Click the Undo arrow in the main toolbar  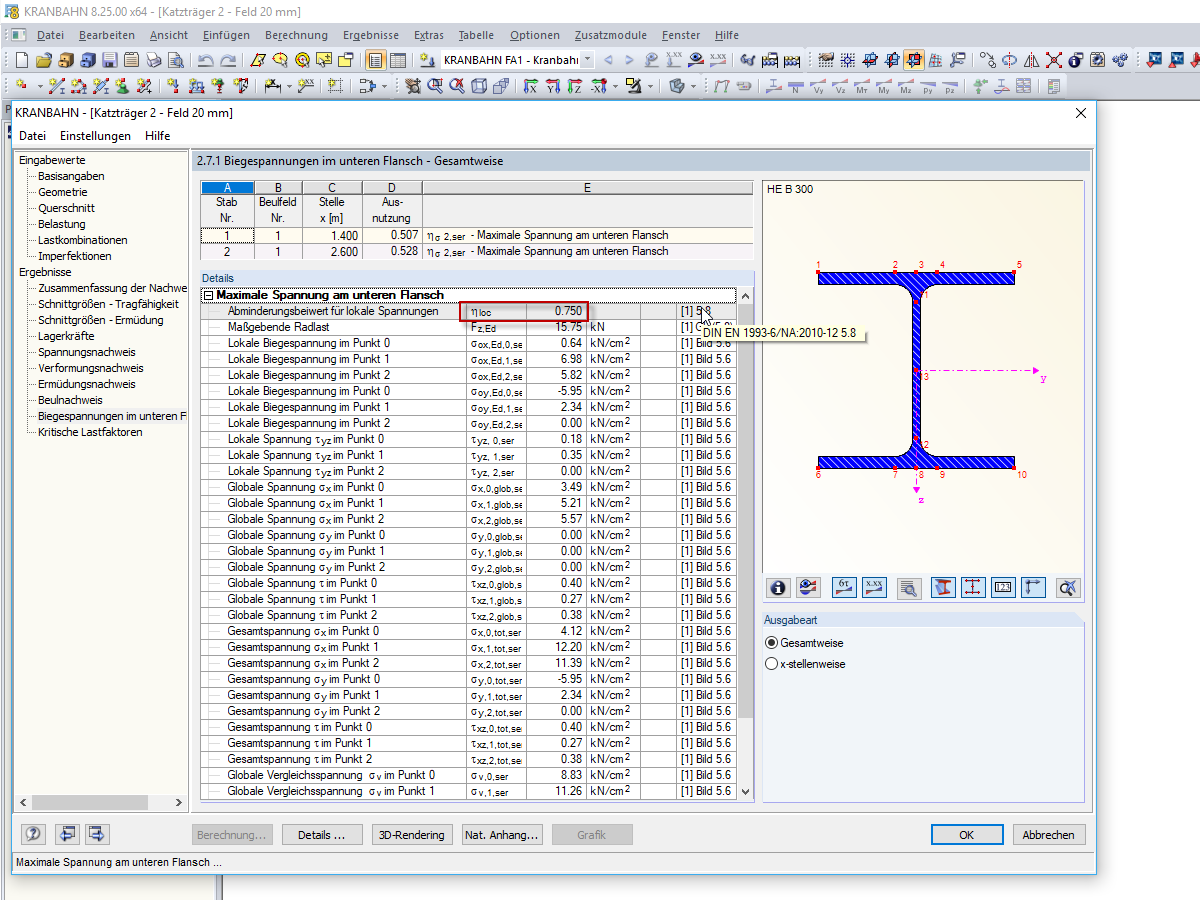[205, 60]
